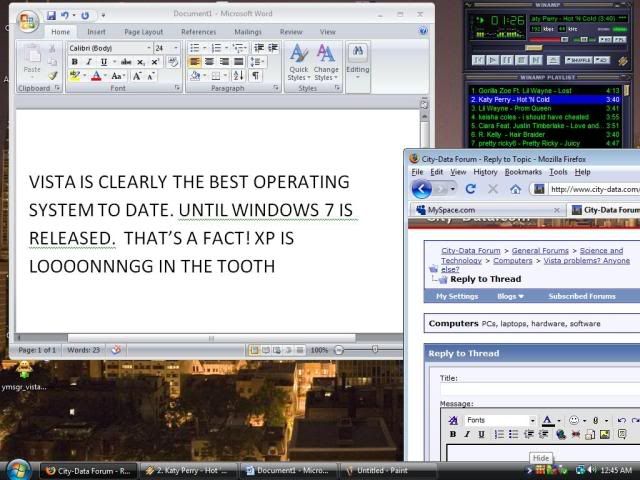Increase indent in Word ribbon
This screenshot has width=640, height=480.
point(273,48)
